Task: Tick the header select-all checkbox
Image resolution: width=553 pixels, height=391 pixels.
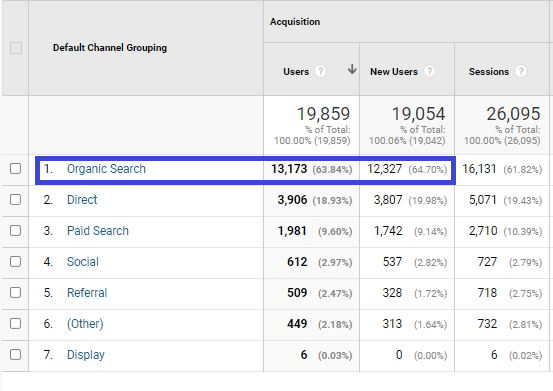Action: coord(16,48)
